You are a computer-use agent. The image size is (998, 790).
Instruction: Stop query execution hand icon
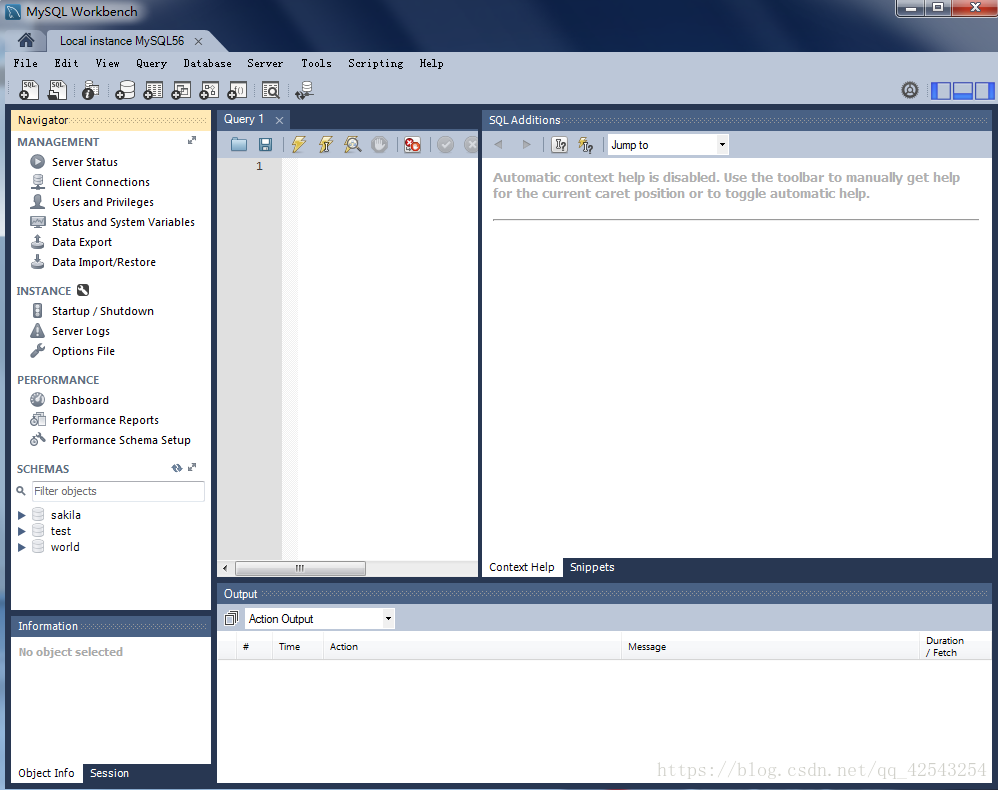[x=379, y=145]
